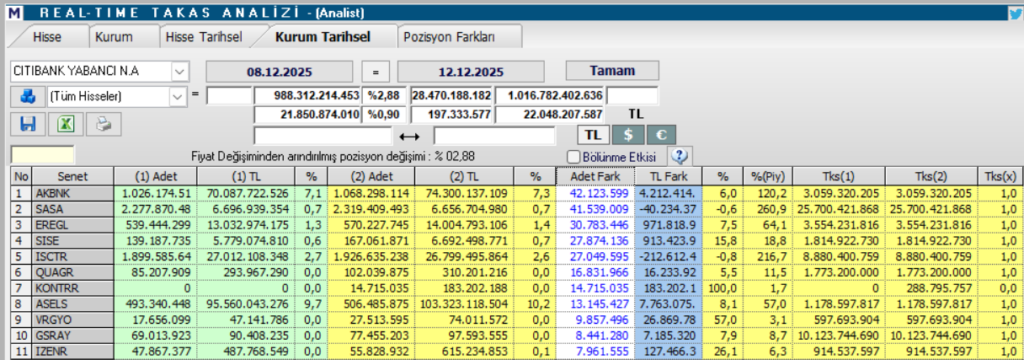Image resolution: width=1024 pixels, height=360 pixels.
Task: Click the double-arrow swap icon
Action: pos(409,136)
